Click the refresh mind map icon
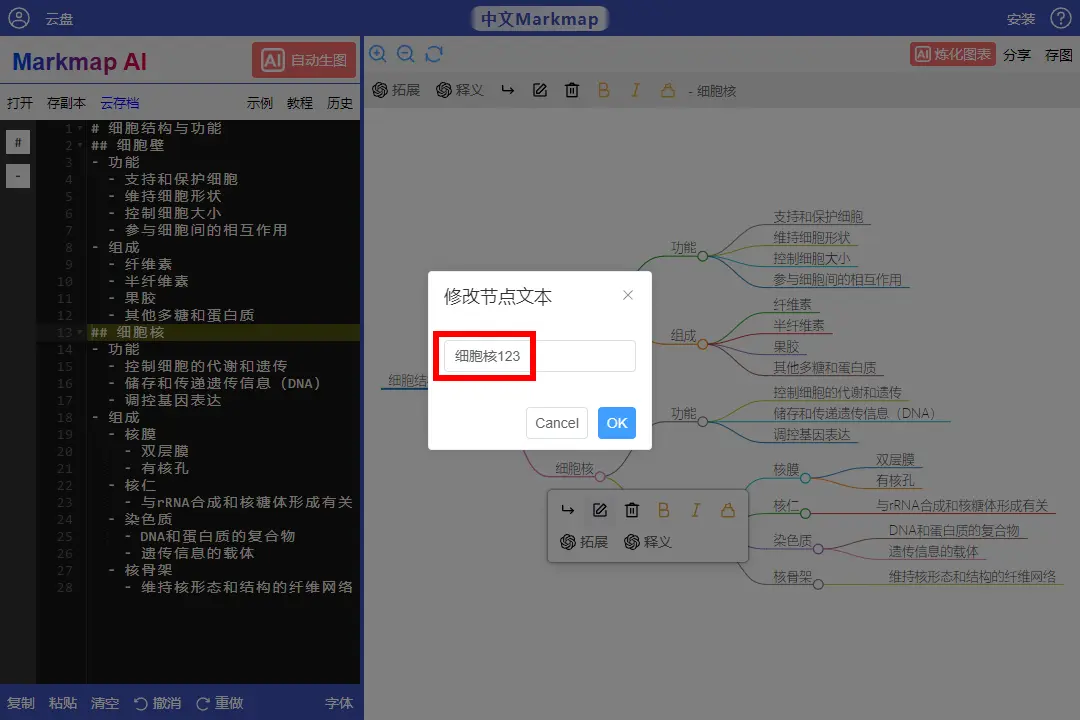 (434, 54)
